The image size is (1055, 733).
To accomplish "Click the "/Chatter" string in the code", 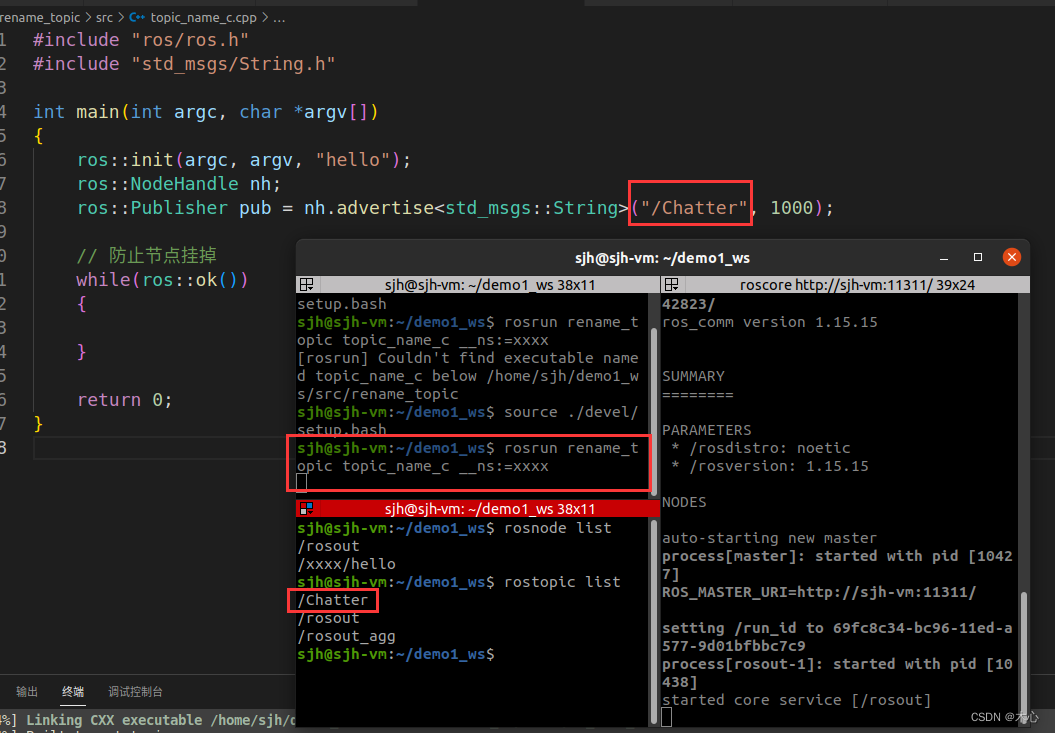I will coord(694,207).
